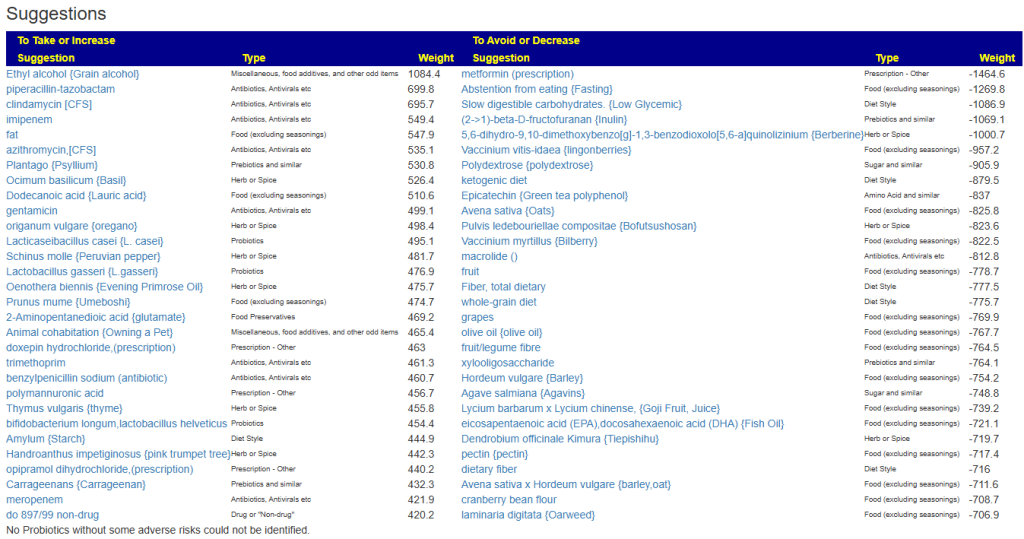Click Oenothera biennis {Evening Primrose Oil} link
Image resolution: width=1024 pixels, height=539 pixels.
coord(104,287)
